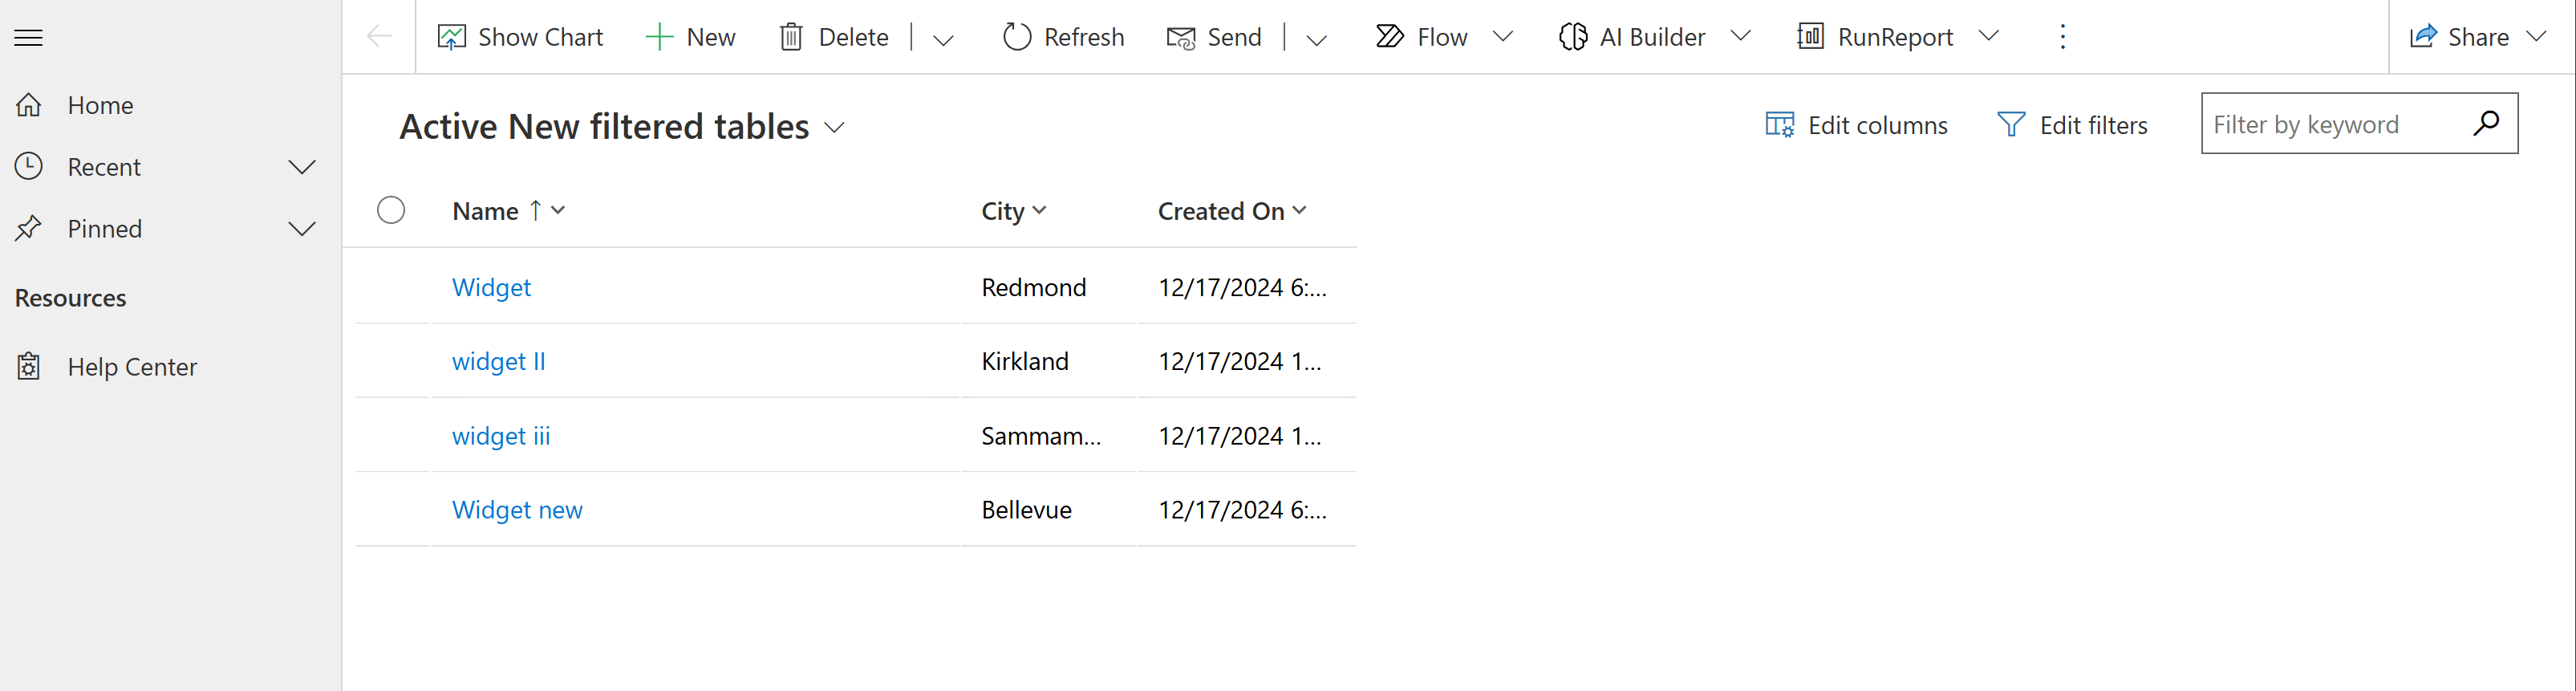This screenshot has width=2576, height=691.
Task: Click the Edit filters funnel icon
Action: pos(2011,125)
